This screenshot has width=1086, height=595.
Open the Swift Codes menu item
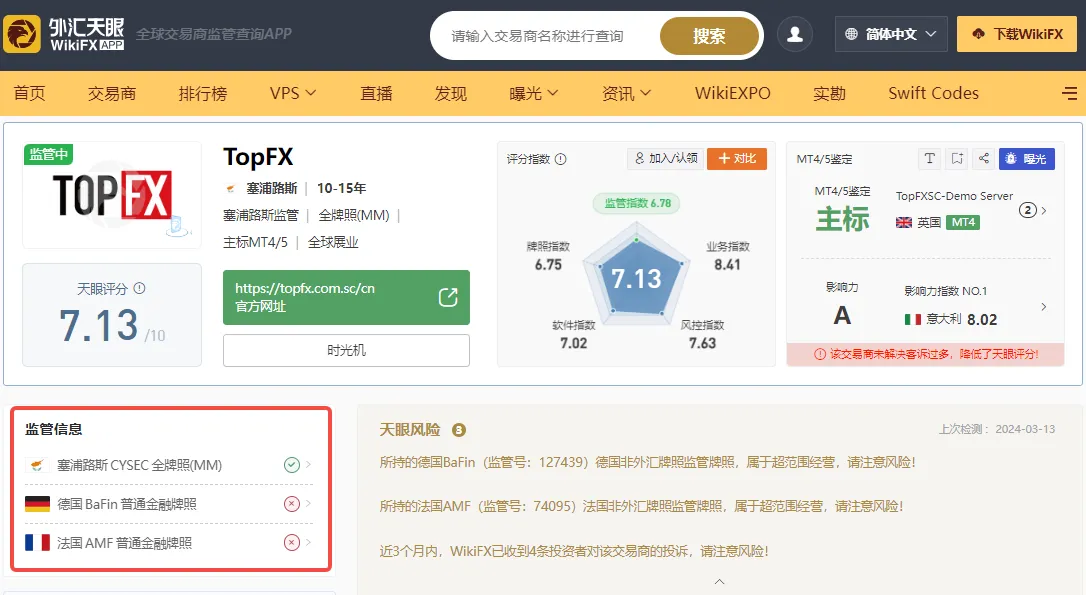click(x=934, y=93)
